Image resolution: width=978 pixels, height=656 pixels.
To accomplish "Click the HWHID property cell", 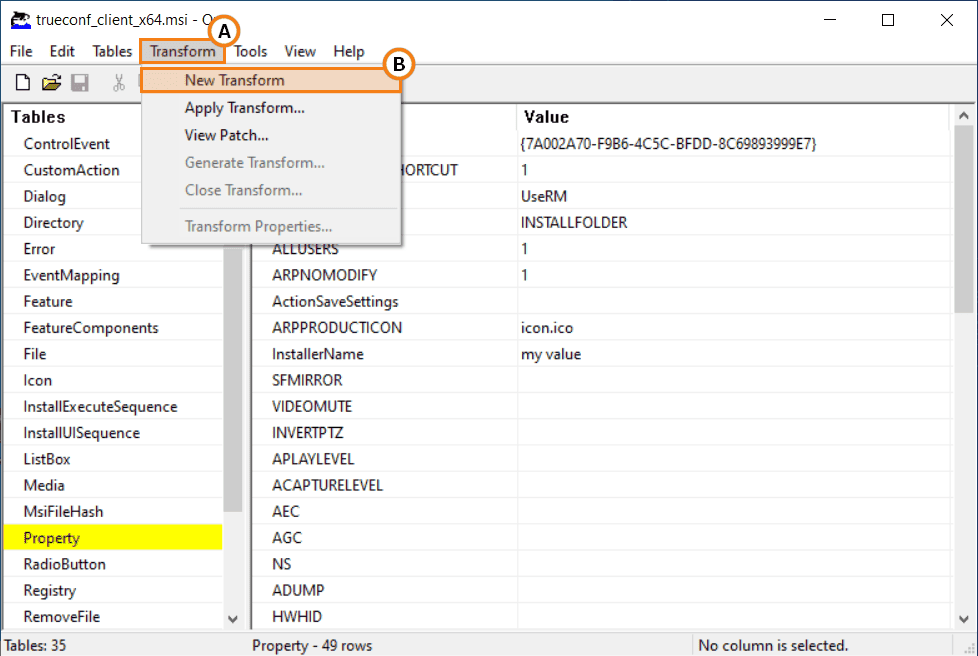I will click(x=384, y=616).
